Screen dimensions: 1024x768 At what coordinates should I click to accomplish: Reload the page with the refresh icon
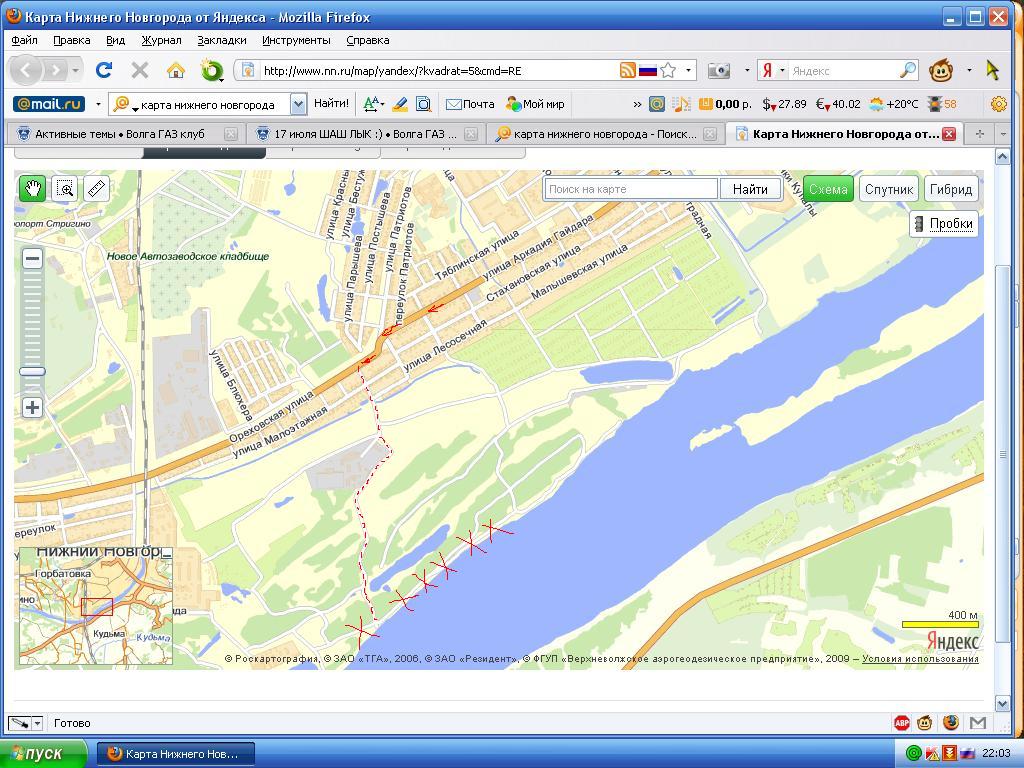tap(103, 70)
